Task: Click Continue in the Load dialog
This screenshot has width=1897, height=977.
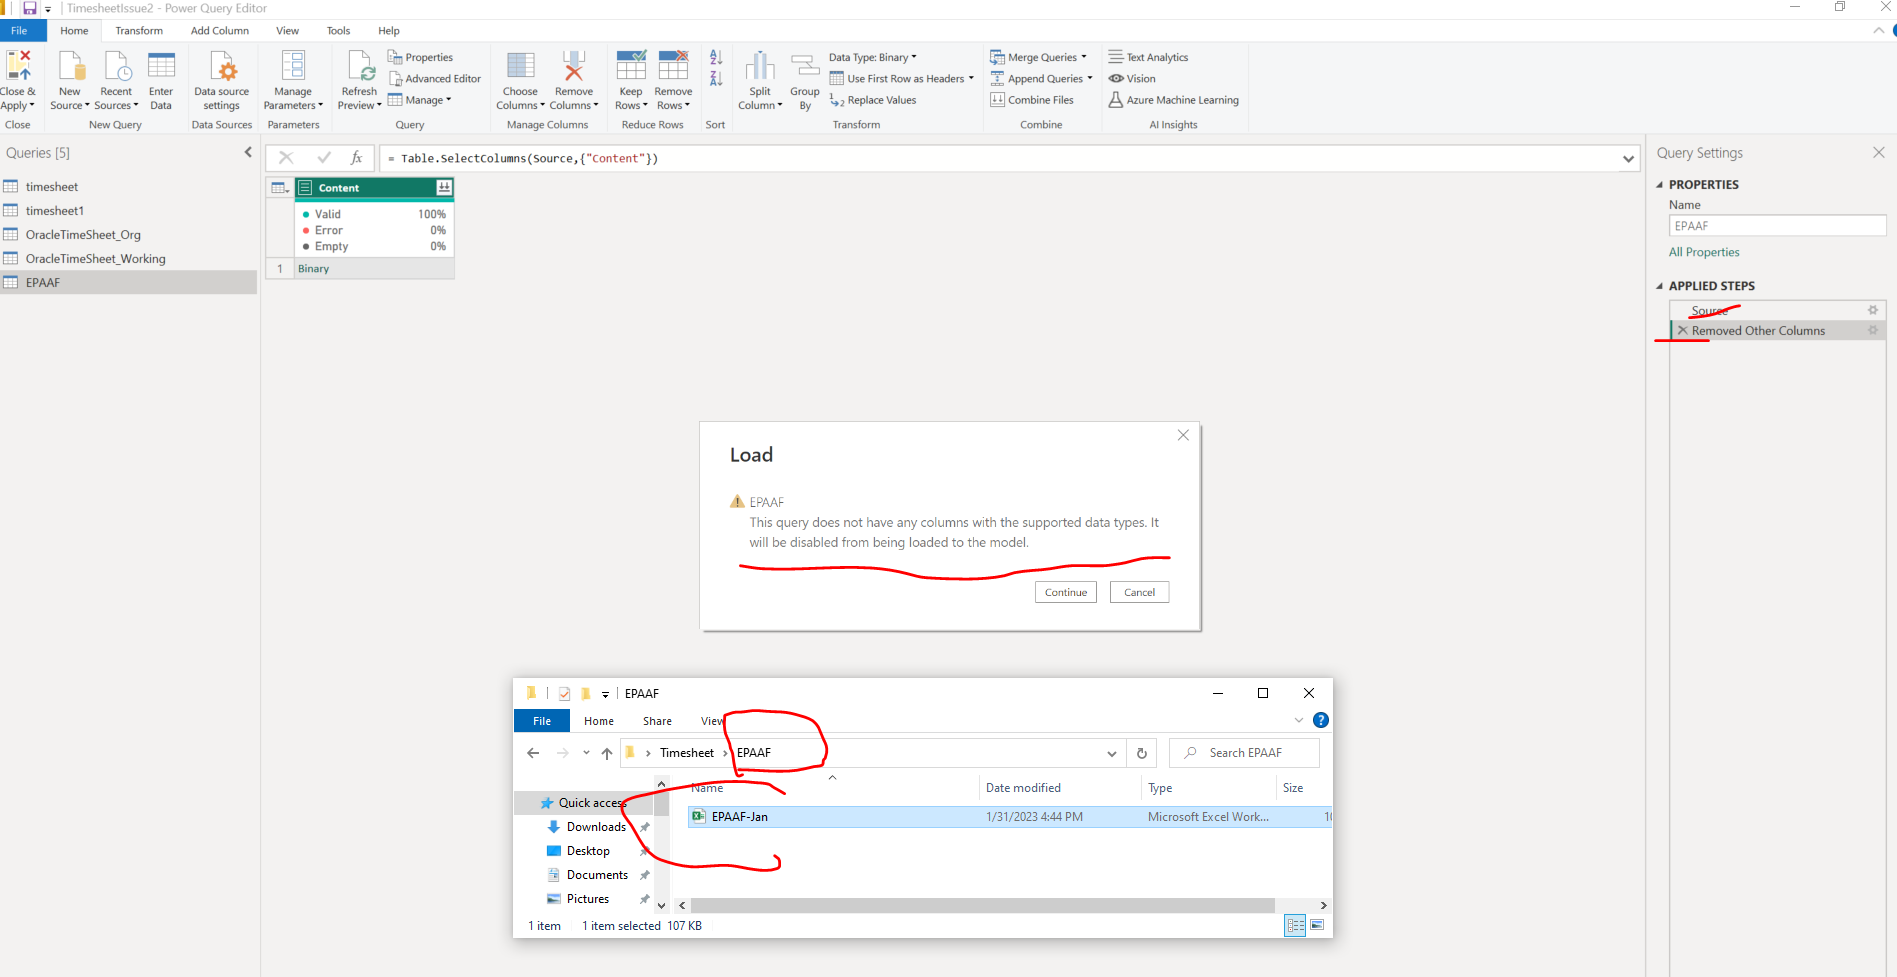Action: point(1066,592)
